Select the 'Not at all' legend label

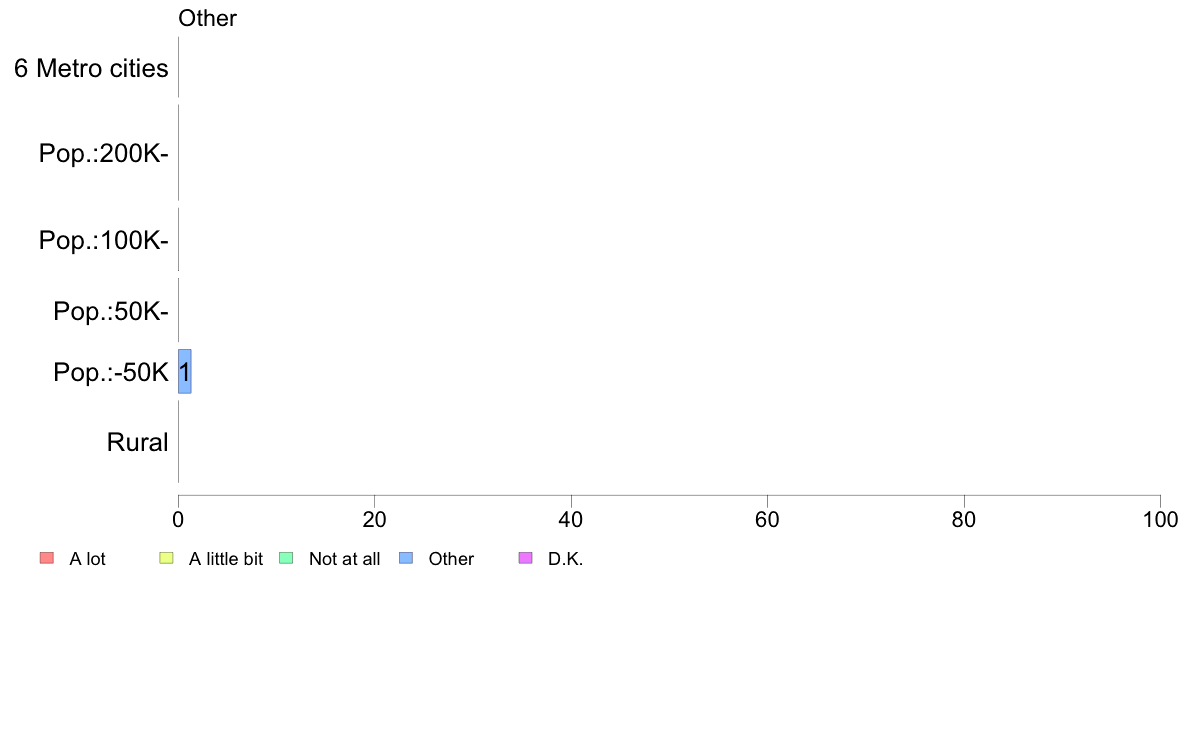pos(344,559)
